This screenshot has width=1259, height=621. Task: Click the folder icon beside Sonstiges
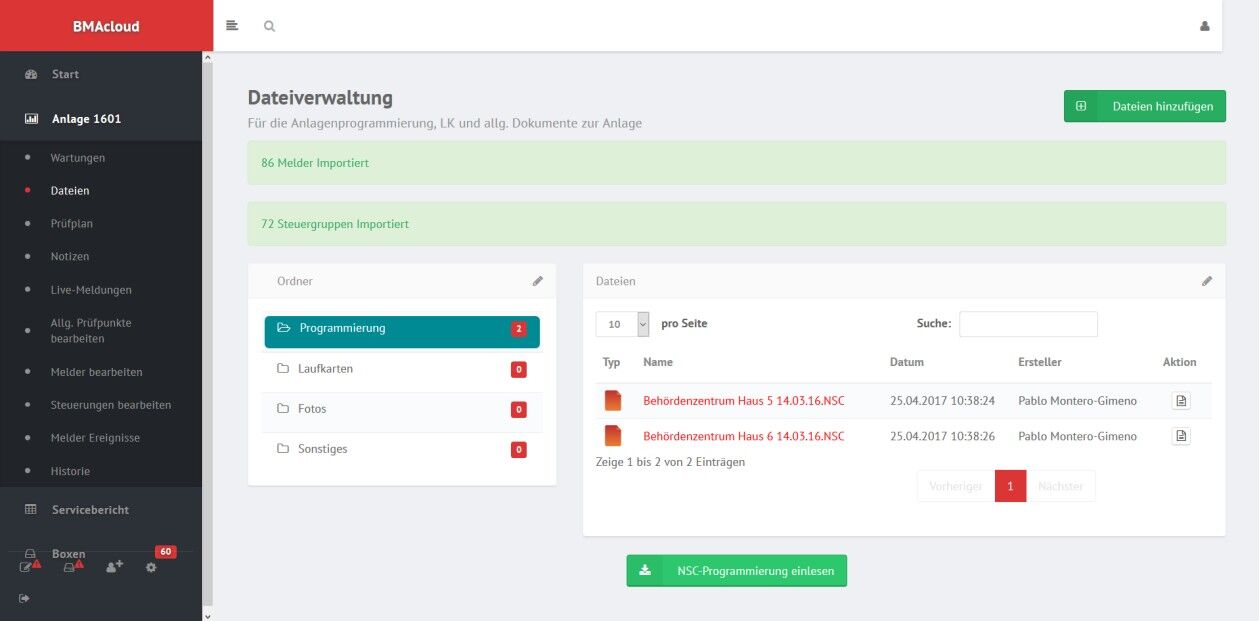pyautogui.click(x=283, y=449)
